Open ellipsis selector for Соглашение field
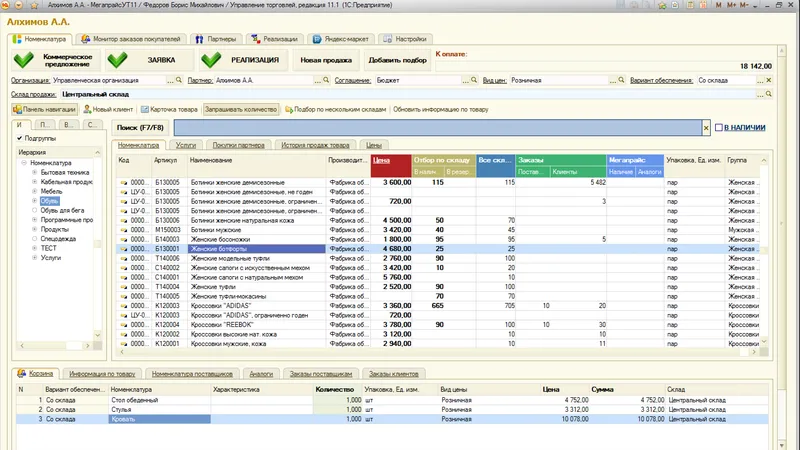 [x=465, y=81]
